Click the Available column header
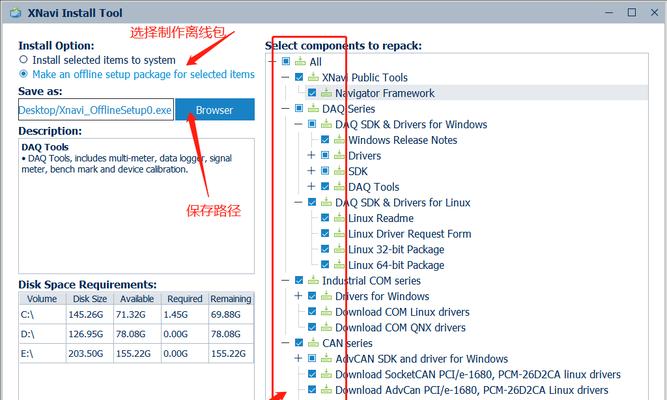Screen dimensions: 667x400 point(137,299)
